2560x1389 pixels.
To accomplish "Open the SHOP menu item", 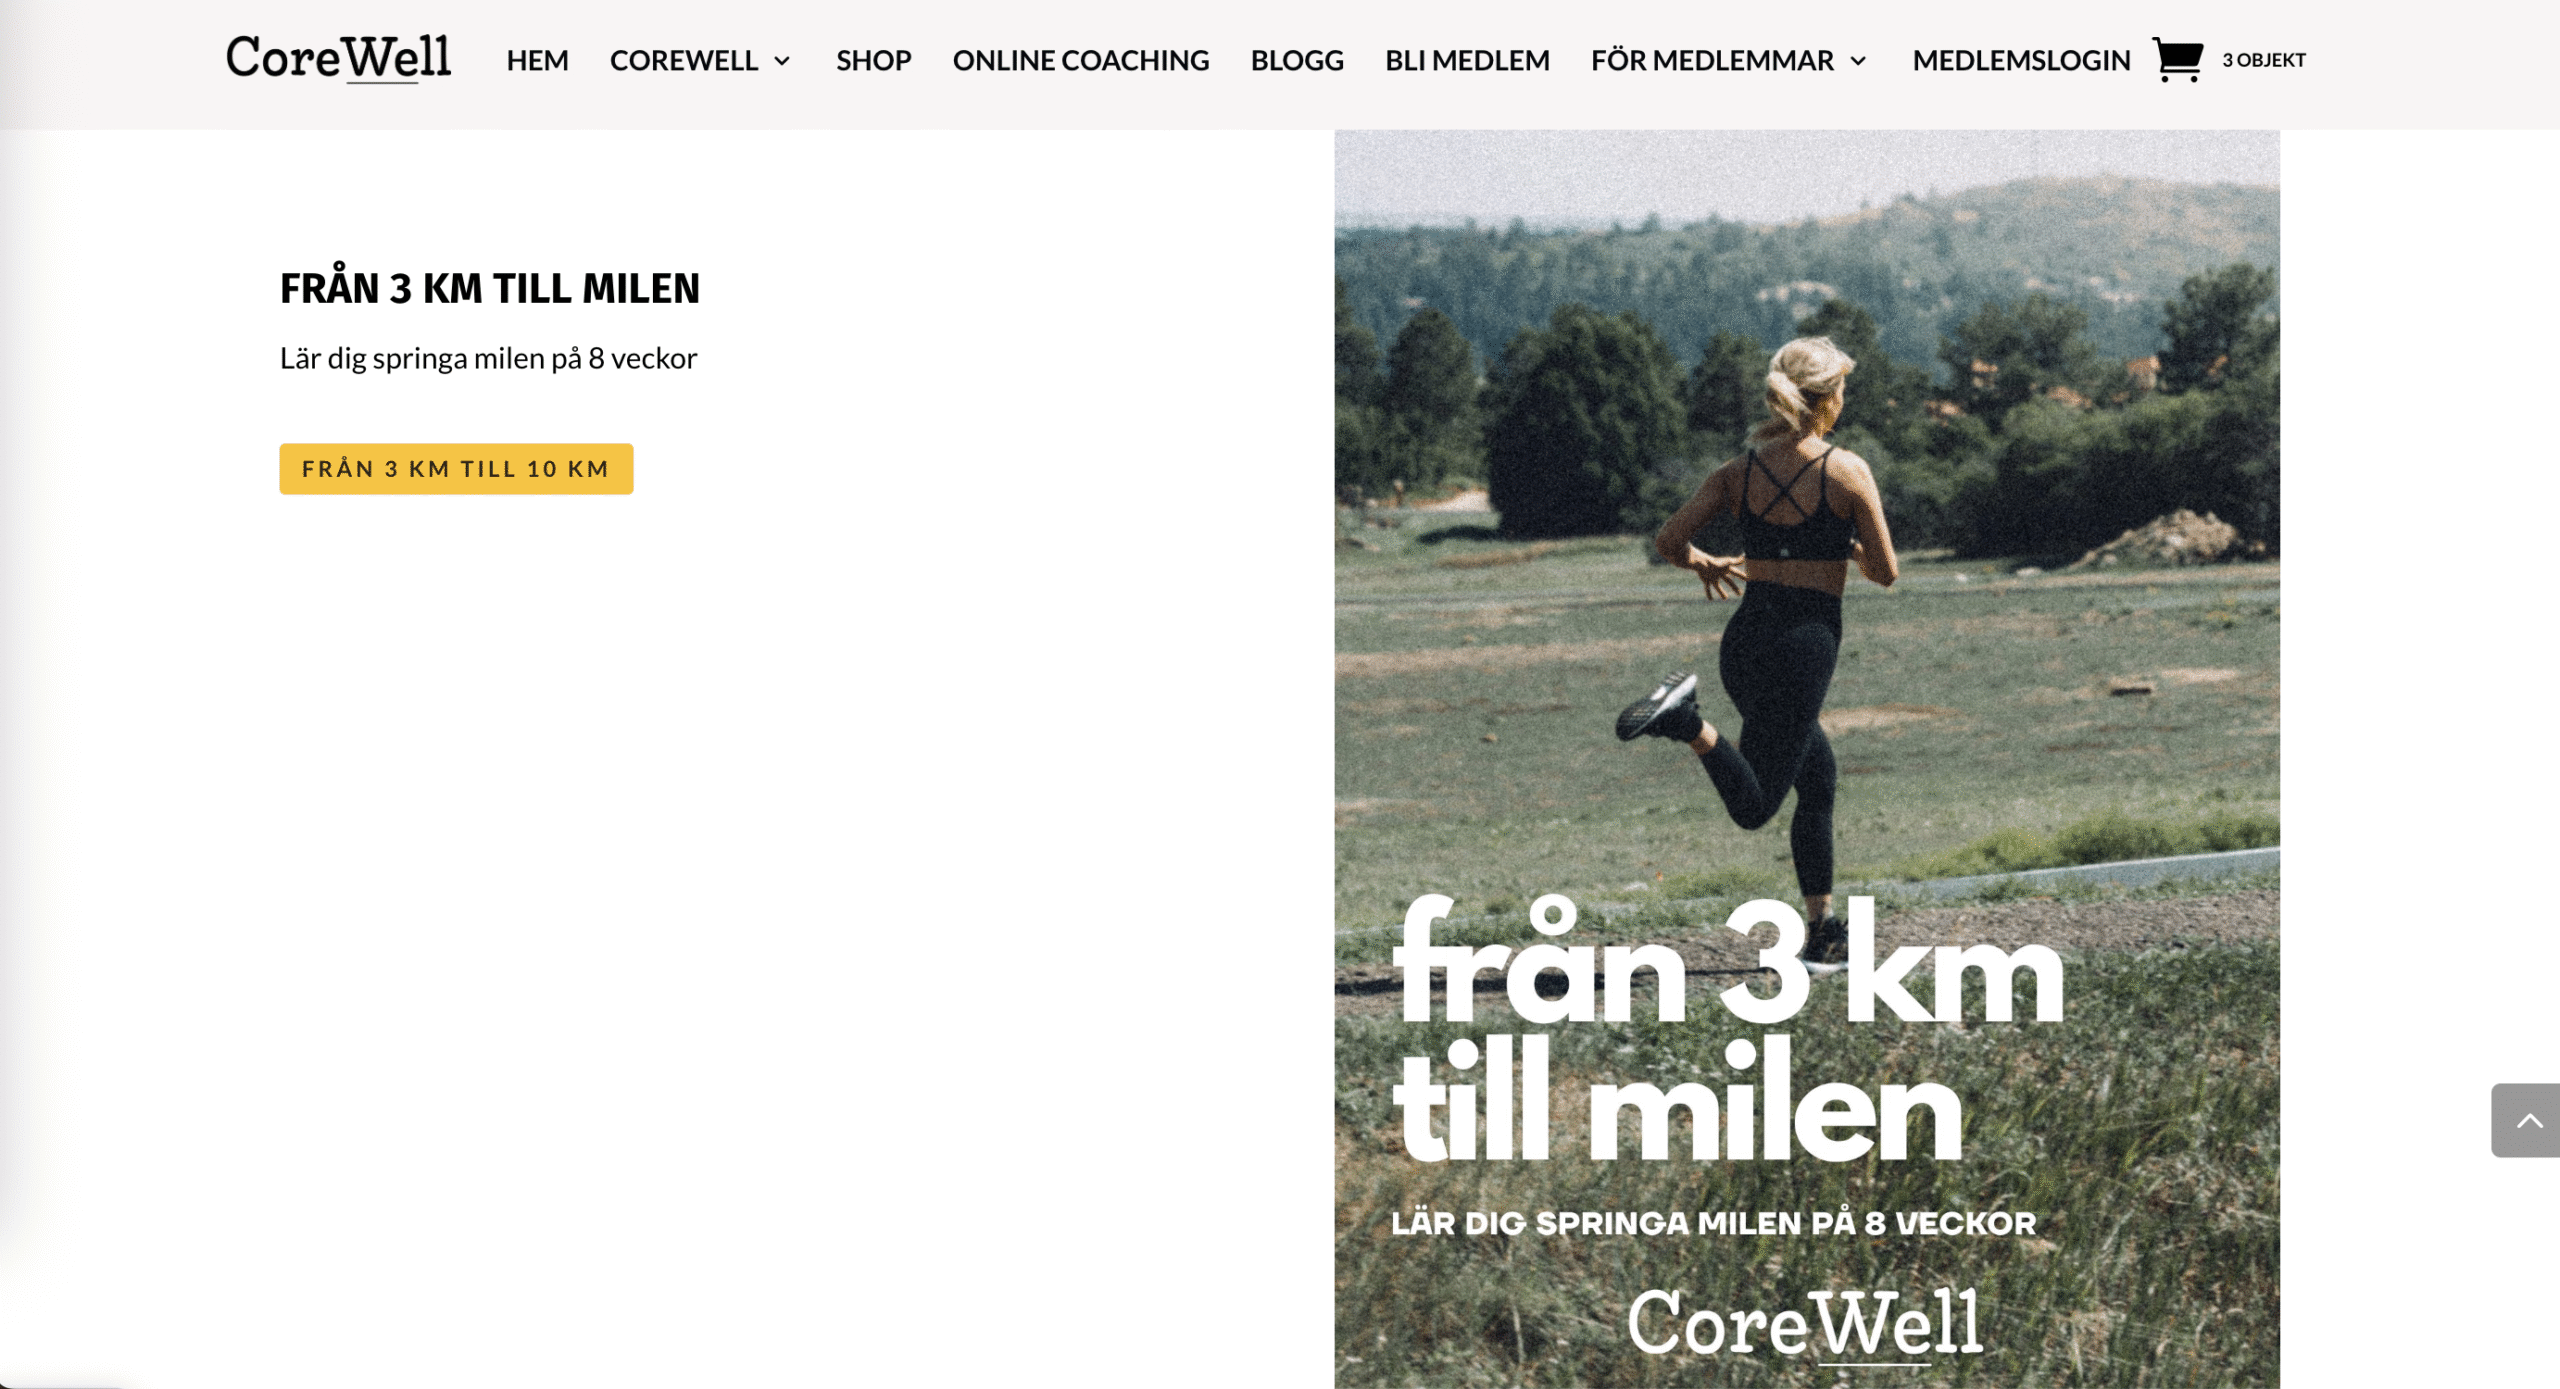I will click(873, 60).
